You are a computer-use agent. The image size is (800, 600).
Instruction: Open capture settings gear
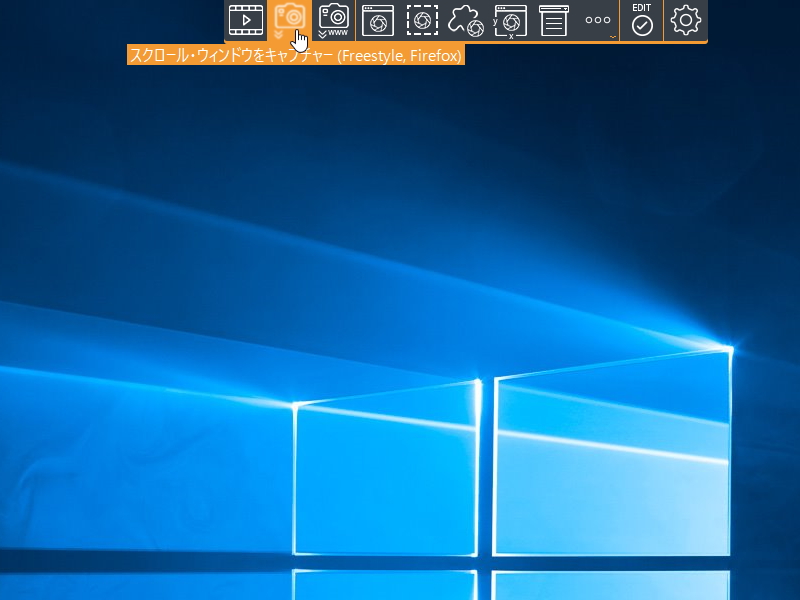click(x=686, y=20)
